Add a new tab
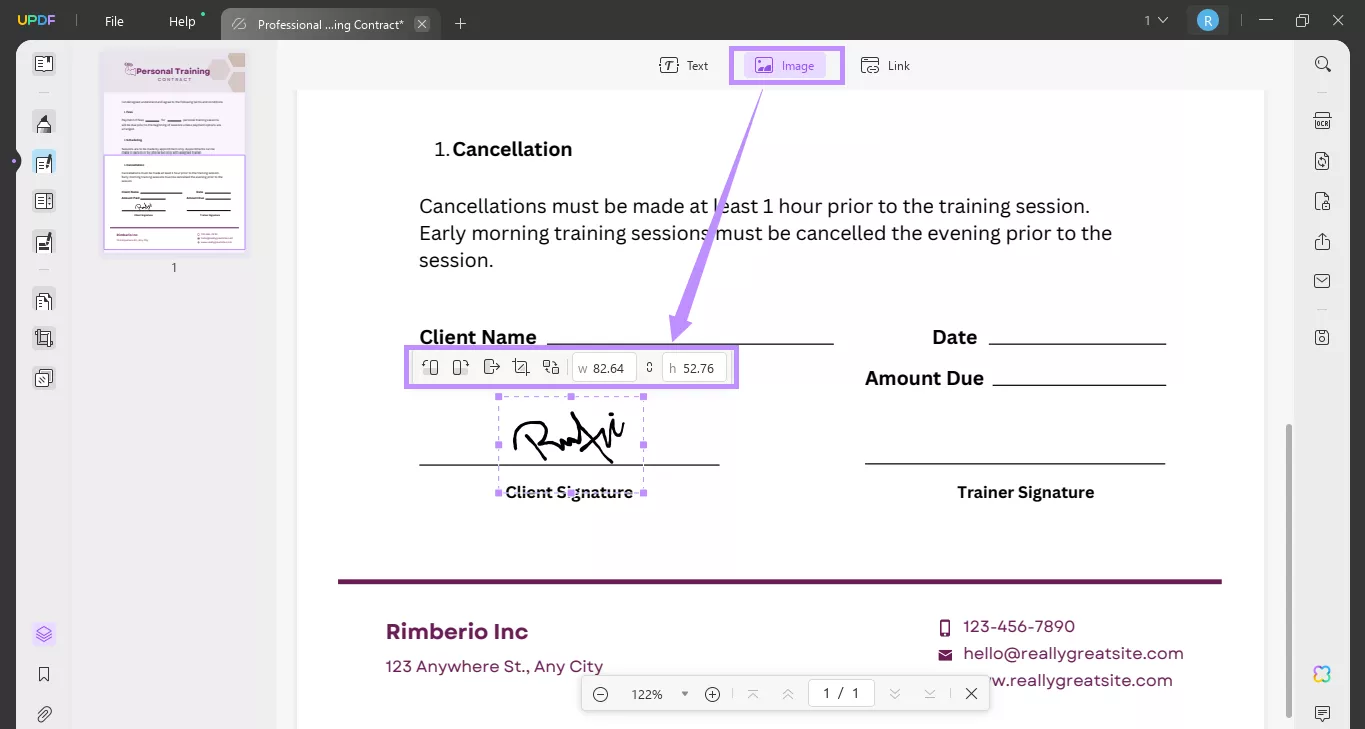 click(460, 23)
